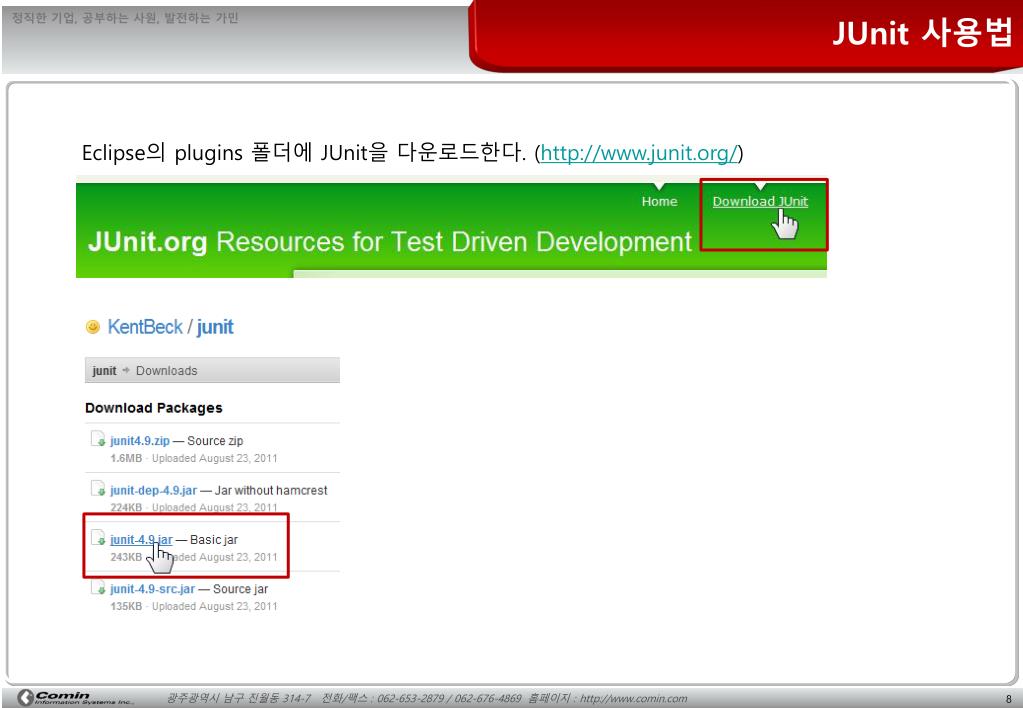Screen dimensions: 1023x708
Task: Click the 'JUnit 사용법' slide title
Action: point(923,33)
